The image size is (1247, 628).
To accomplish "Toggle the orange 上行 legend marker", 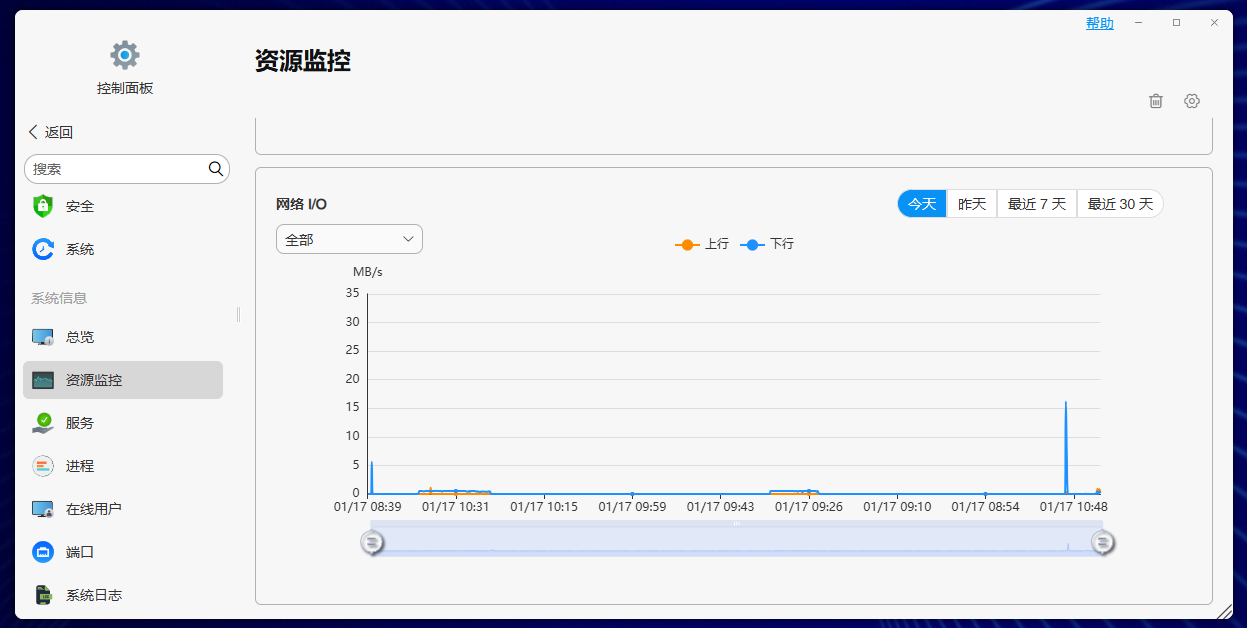I will pyautogui.click(x=687, y=244).
